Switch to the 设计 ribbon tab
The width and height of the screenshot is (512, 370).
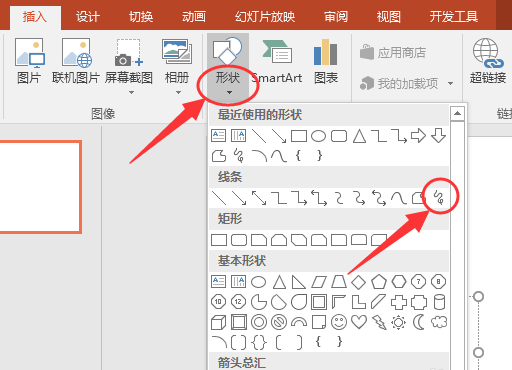[x=88, y=17]
